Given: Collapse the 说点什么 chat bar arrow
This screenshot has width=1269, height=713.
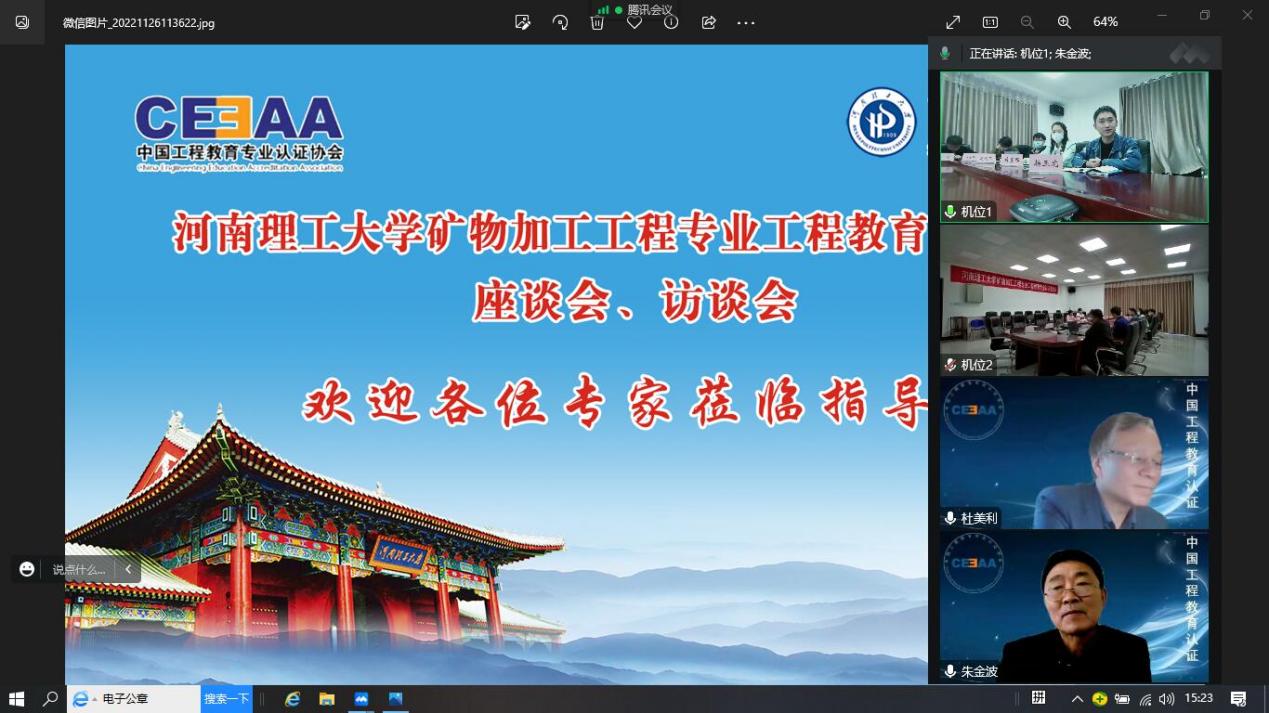Looking at the screenshot, I should point(128,569).
